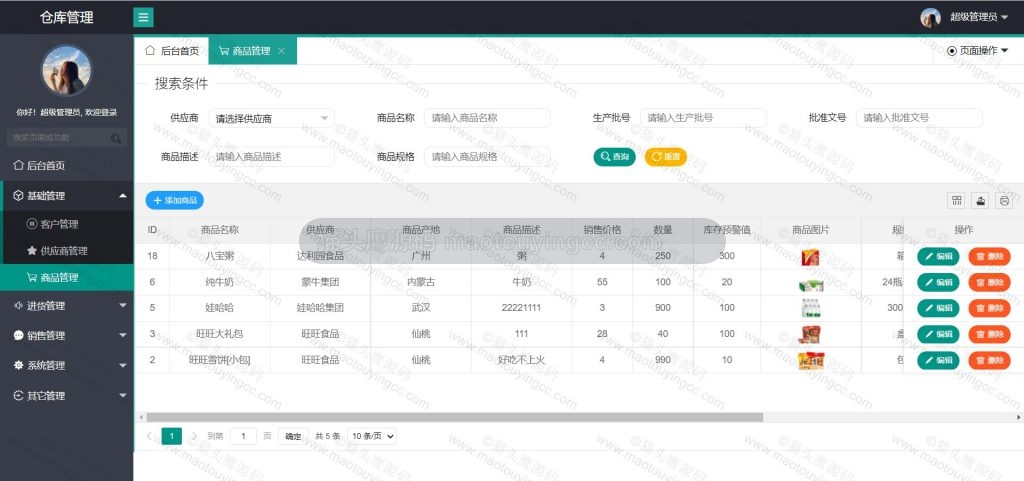Click the previous page arrow
This screenshot has width=1024, height=481.
pyautogui.click(x=150, y=436)
